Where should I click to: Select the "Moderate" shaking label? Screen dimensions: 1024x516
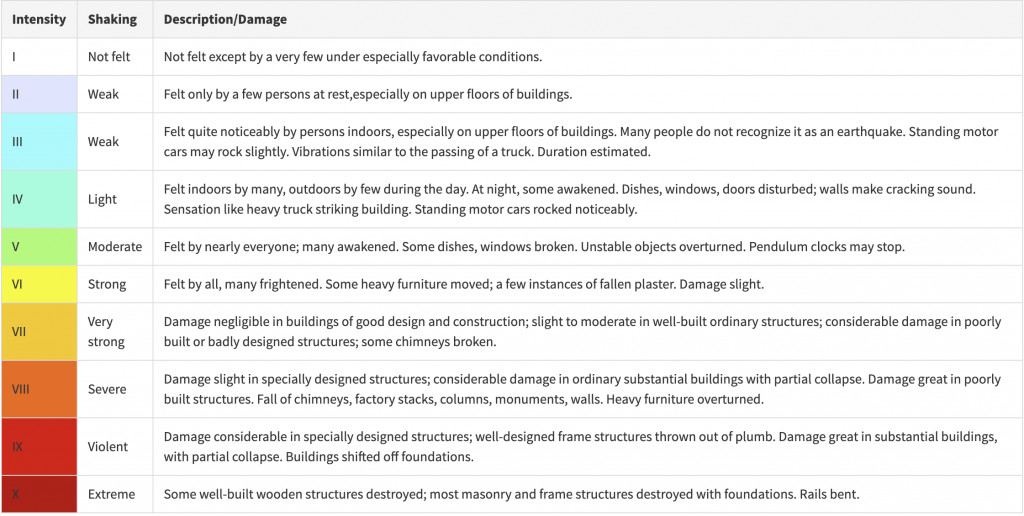(115, 246)
